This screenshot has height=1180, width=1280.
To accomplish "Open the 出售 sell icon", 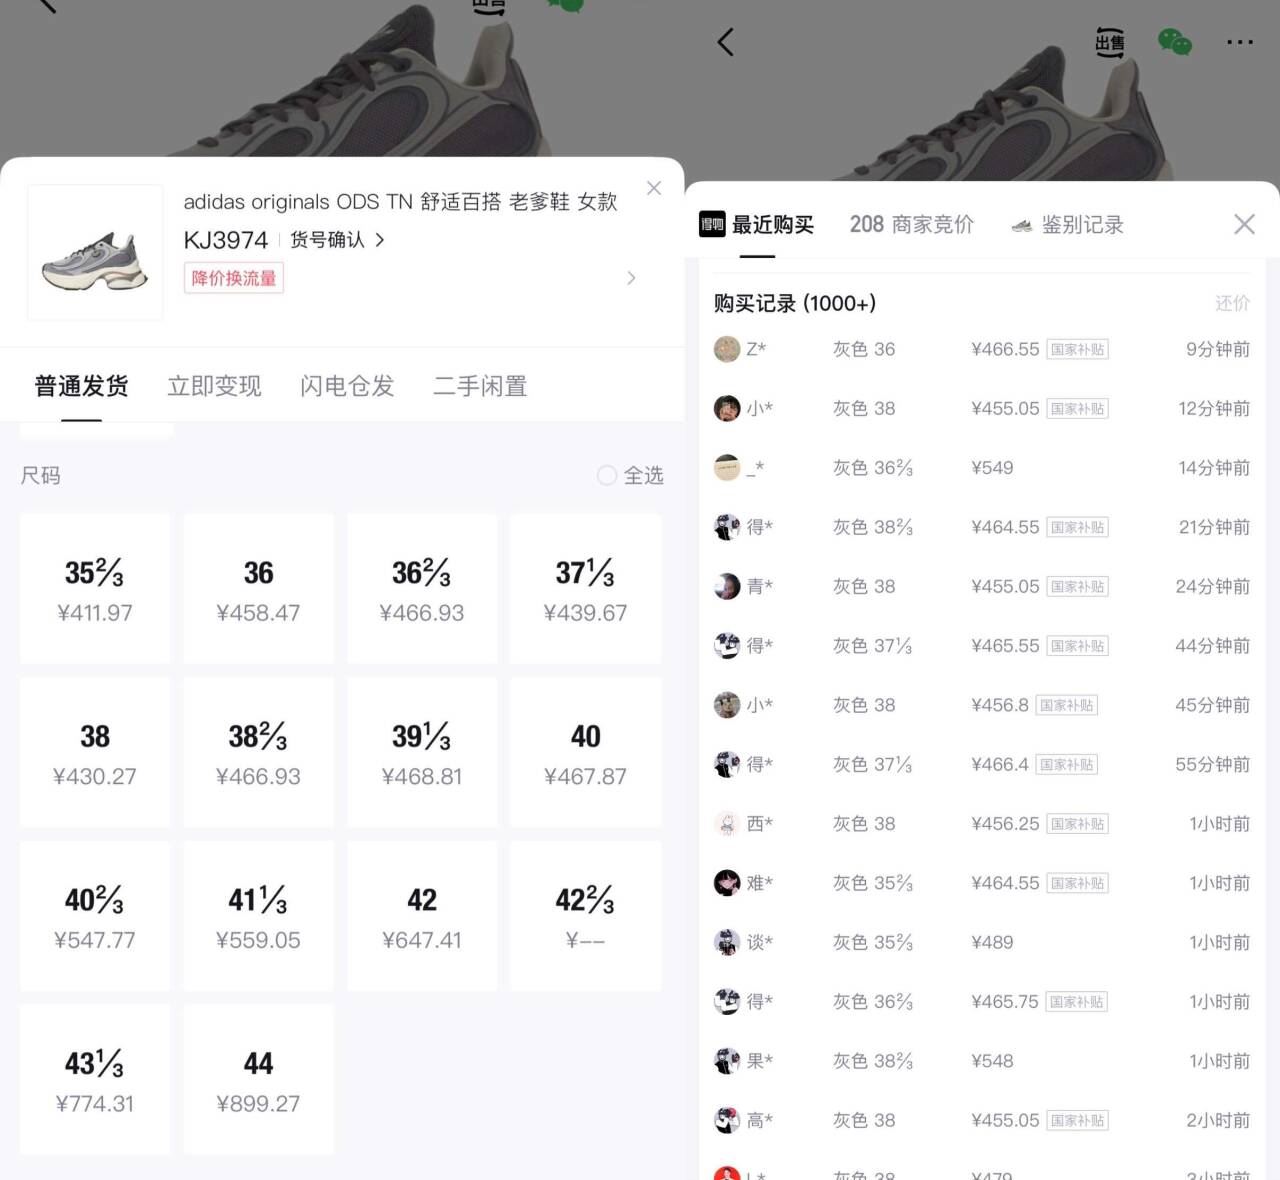I will pos(1109,42).
